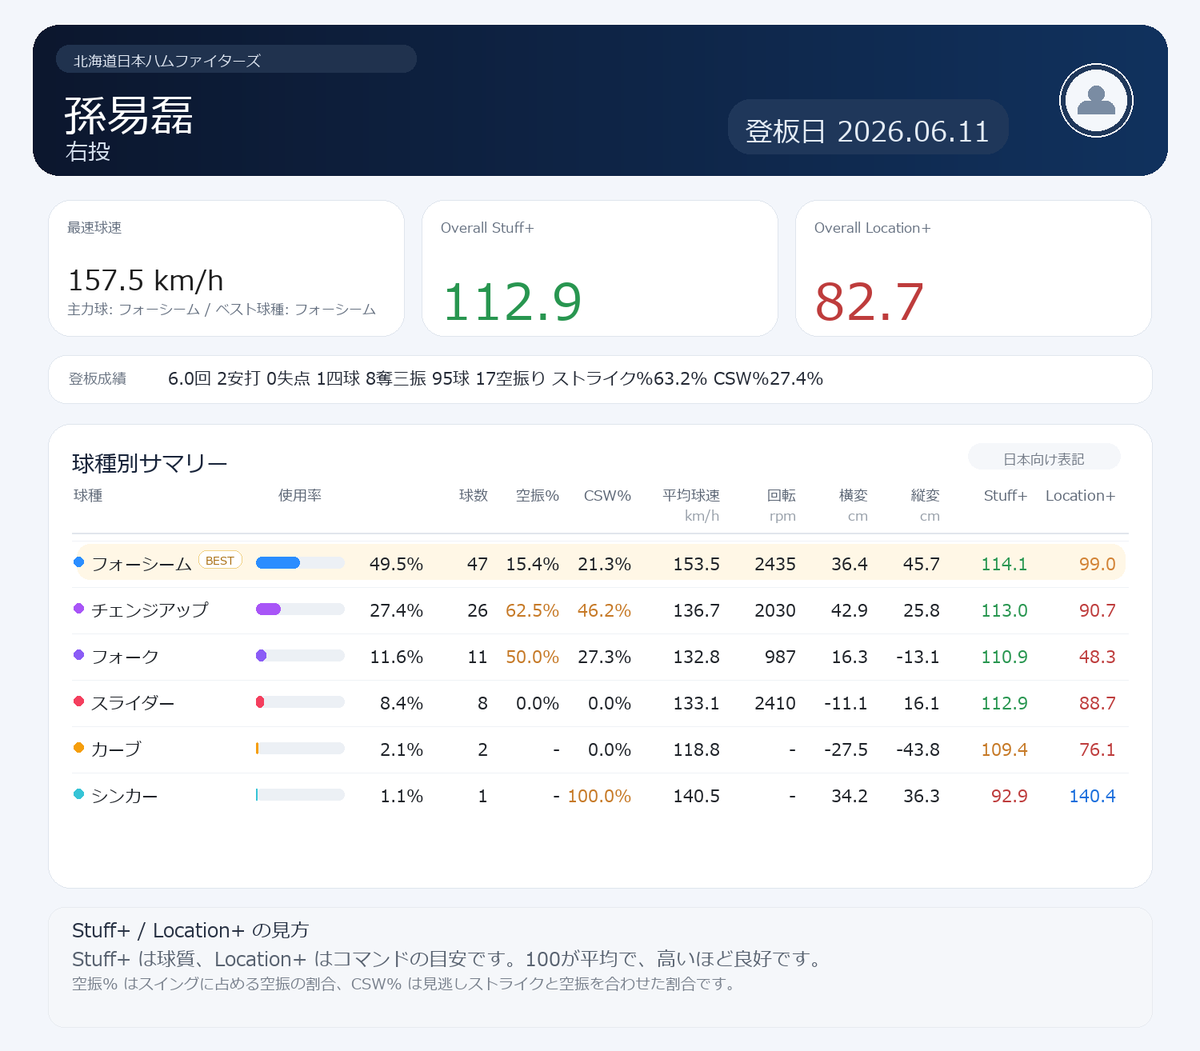Click the フォーシーム usage rate bar
Screen dimensions: 1200x1051
click(300, 563)
